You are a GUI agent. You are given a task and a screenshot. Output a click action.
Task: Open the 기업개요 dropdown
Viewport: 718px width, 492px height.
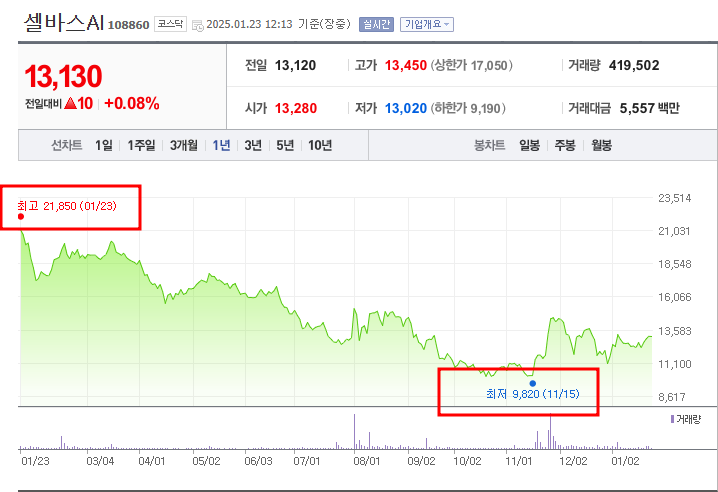[427, 24]
